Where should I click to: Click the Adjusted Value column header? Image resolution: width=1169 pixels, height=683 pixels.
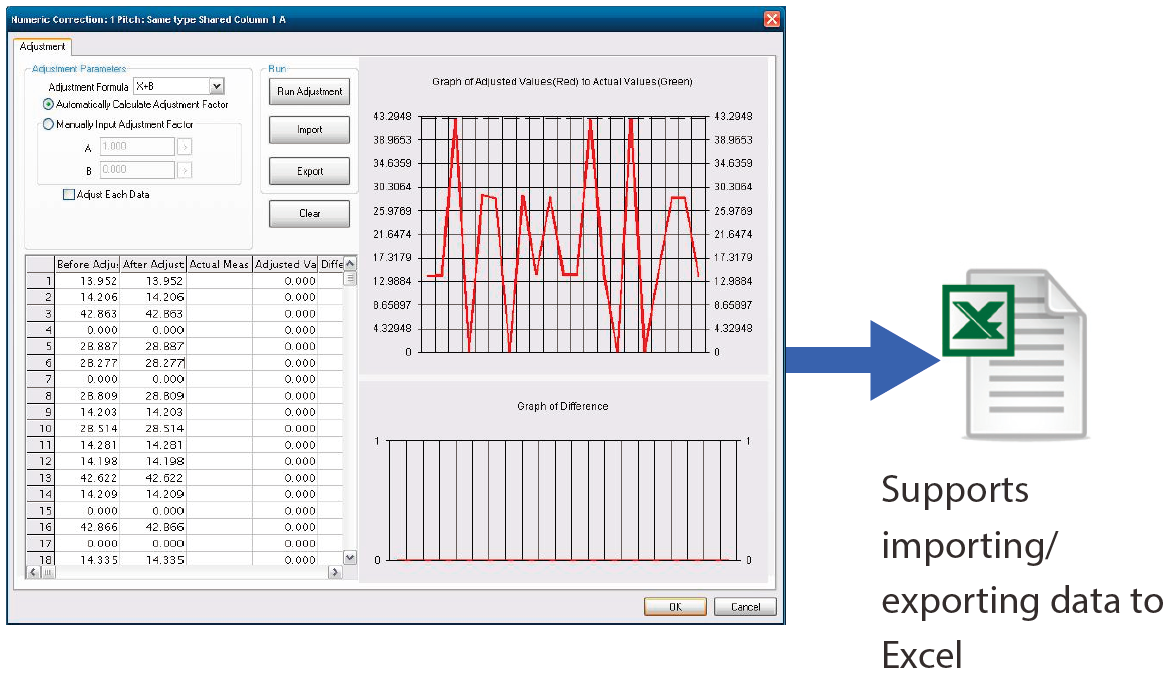[286, 264]
